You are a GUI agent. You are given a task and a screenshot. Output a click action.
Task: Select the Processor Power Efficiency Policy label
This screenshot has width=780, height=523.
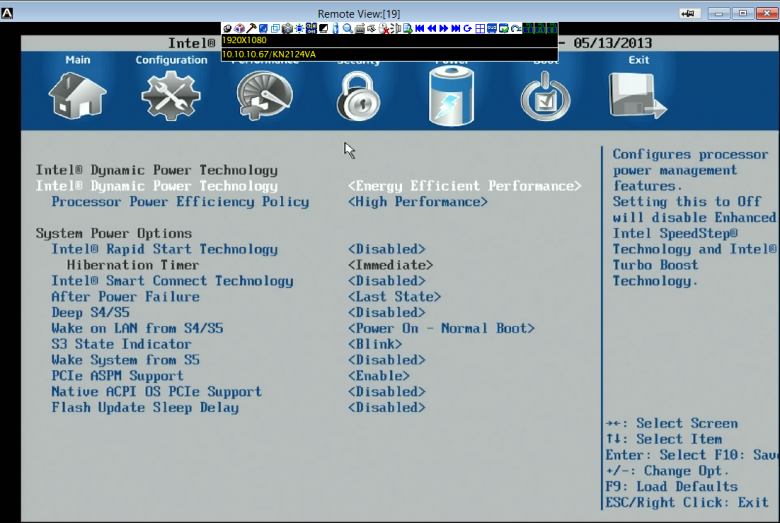pyautogui.click(x=180, y=202)
